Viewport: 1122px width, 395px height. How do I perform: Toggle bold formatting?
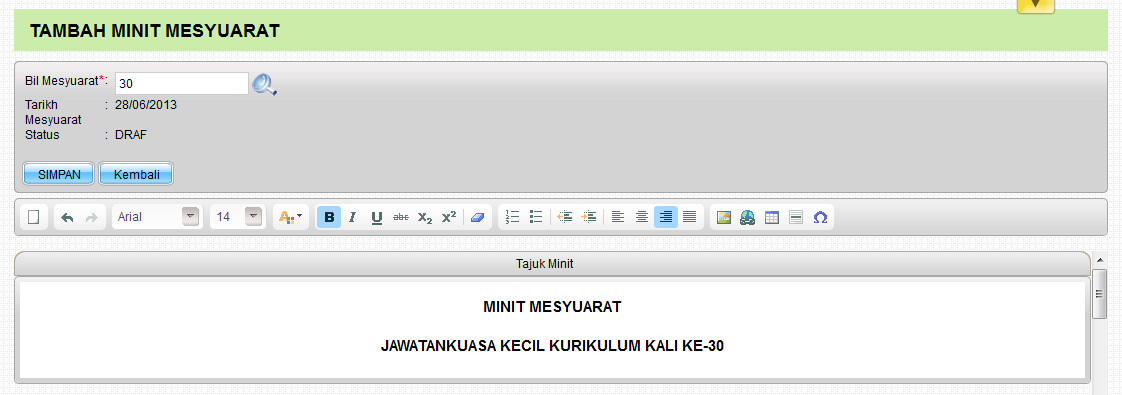329,217
